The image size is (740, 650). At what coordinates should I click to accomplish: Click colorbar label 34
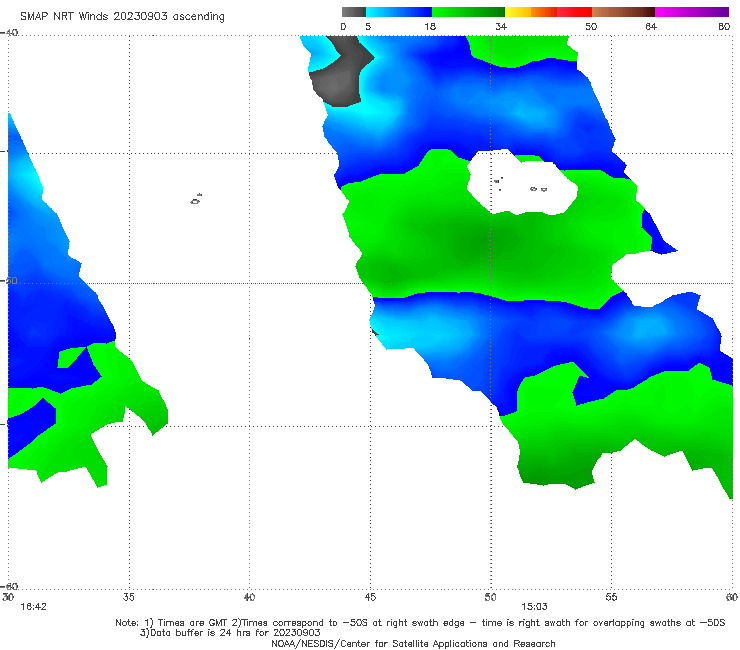pyautogui.click(x=501, y=27)
